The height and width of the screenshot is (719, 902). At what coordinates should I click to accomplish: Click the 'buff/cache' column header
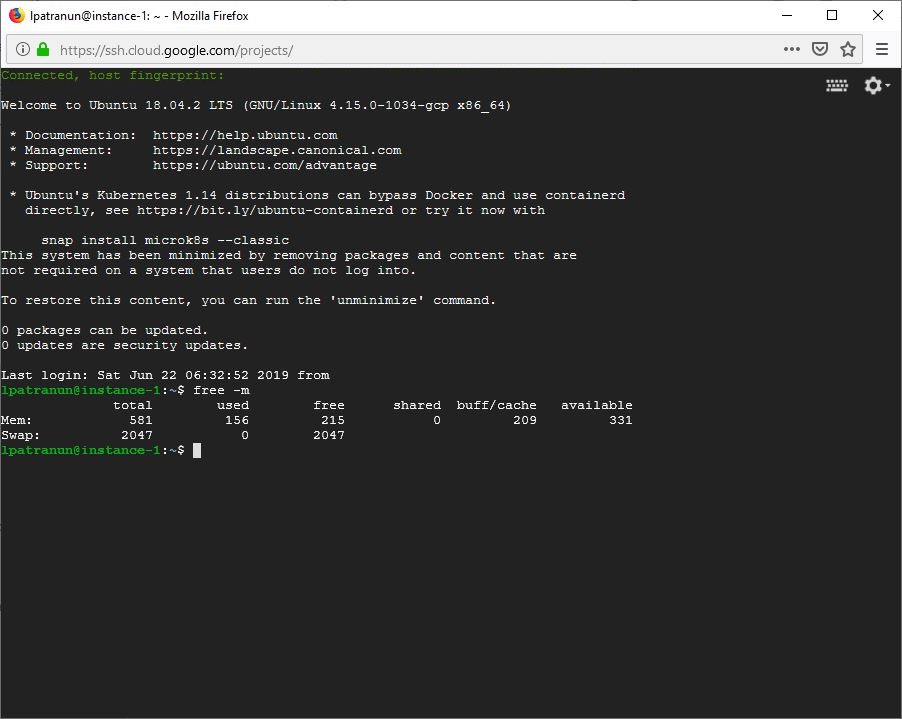tap(496, 405)
